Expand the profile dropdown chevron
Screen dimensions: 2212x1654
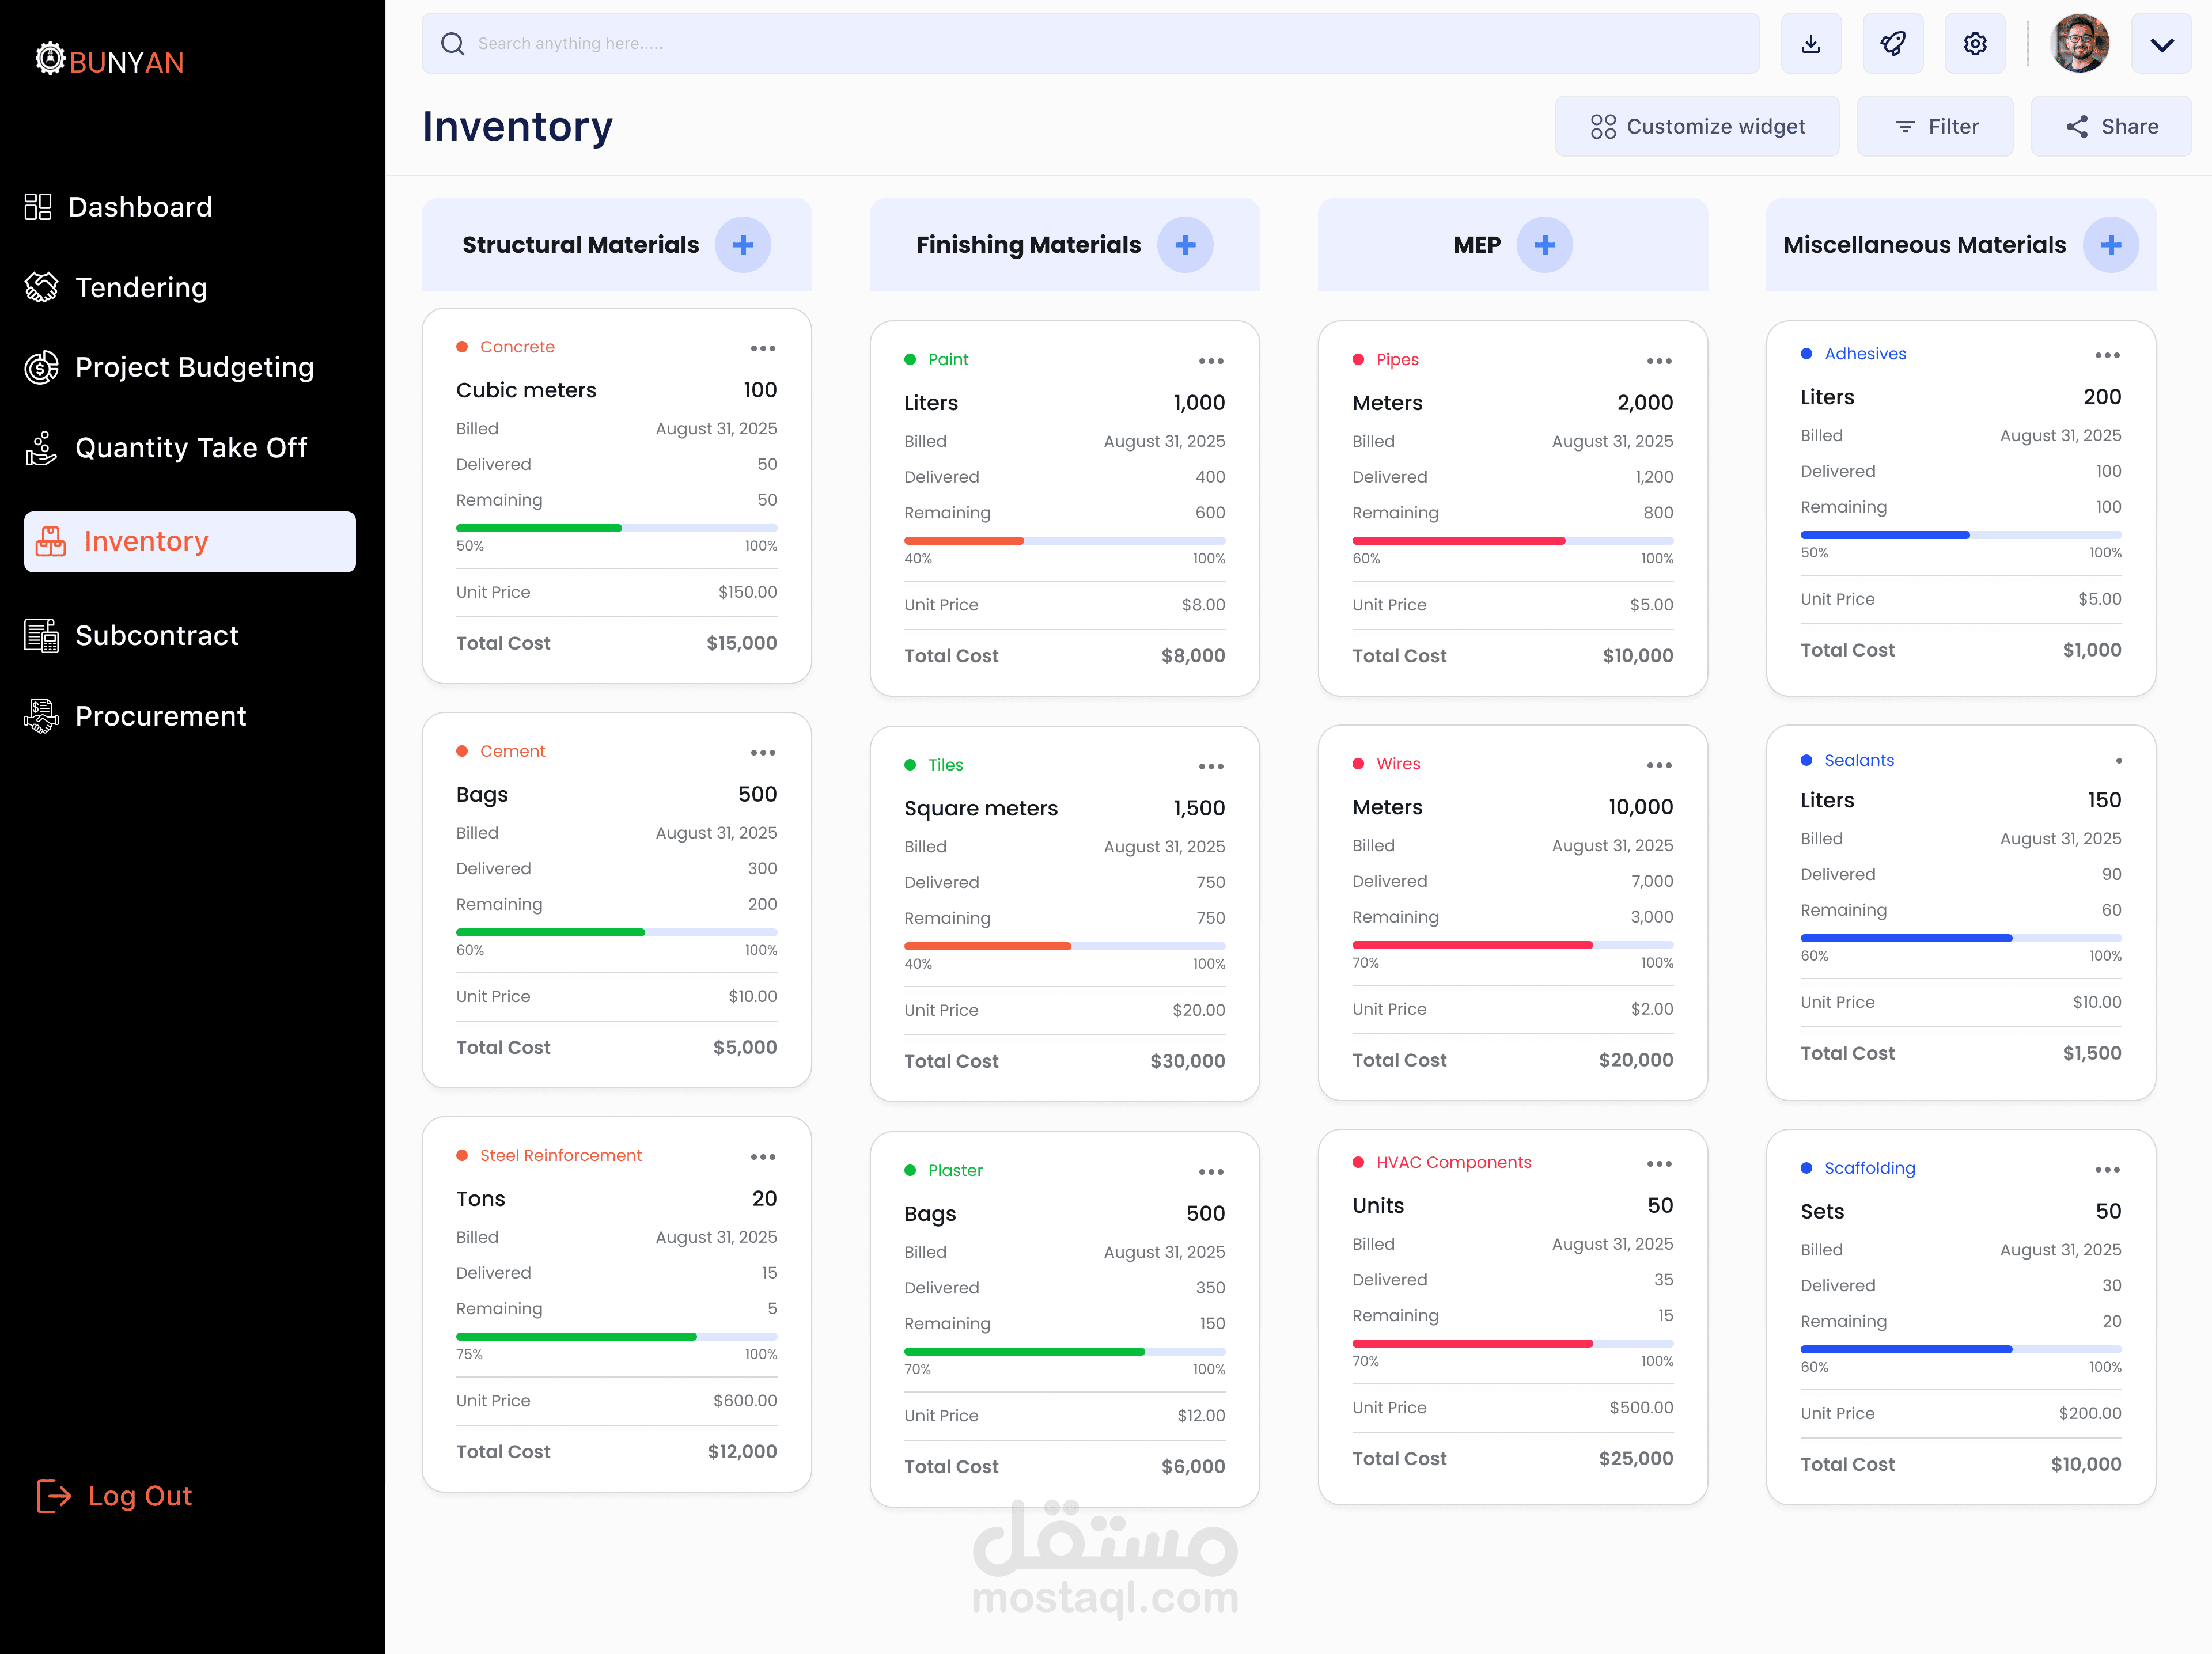coord(2161,44)
